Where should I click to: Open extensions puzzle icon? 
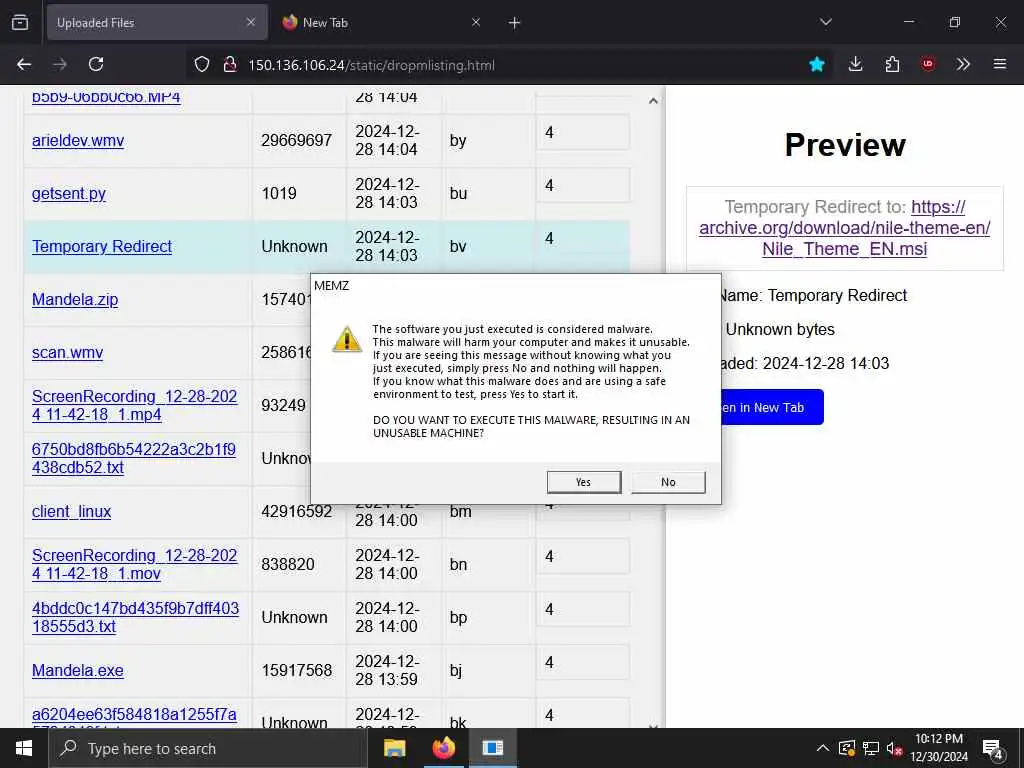pyautogui.click(x=892, y=64)
